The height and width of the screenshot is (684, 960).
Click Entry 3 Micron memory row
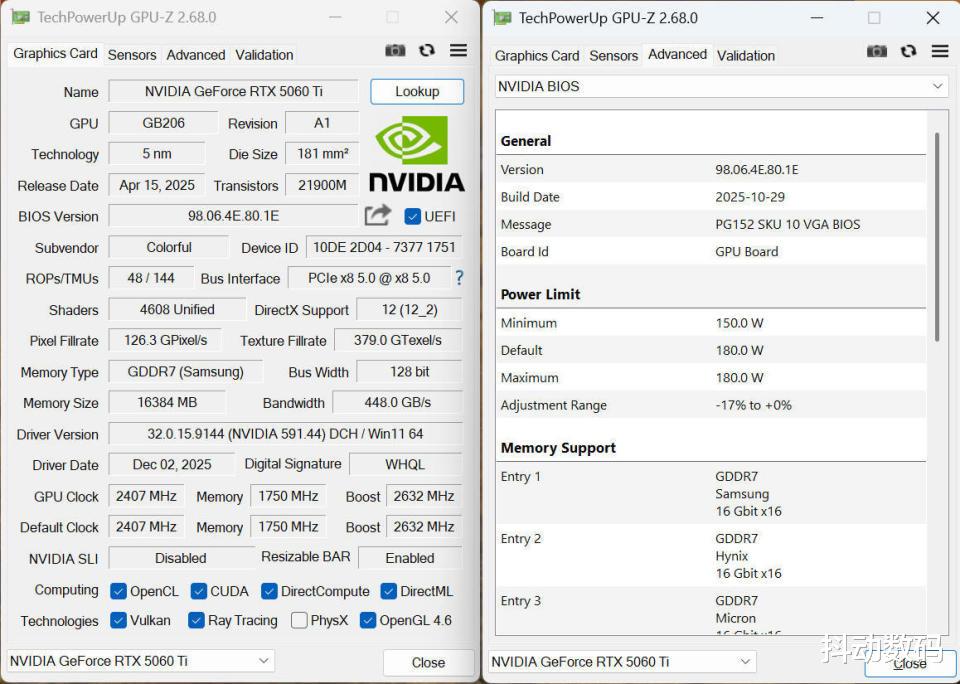(711, 612)
